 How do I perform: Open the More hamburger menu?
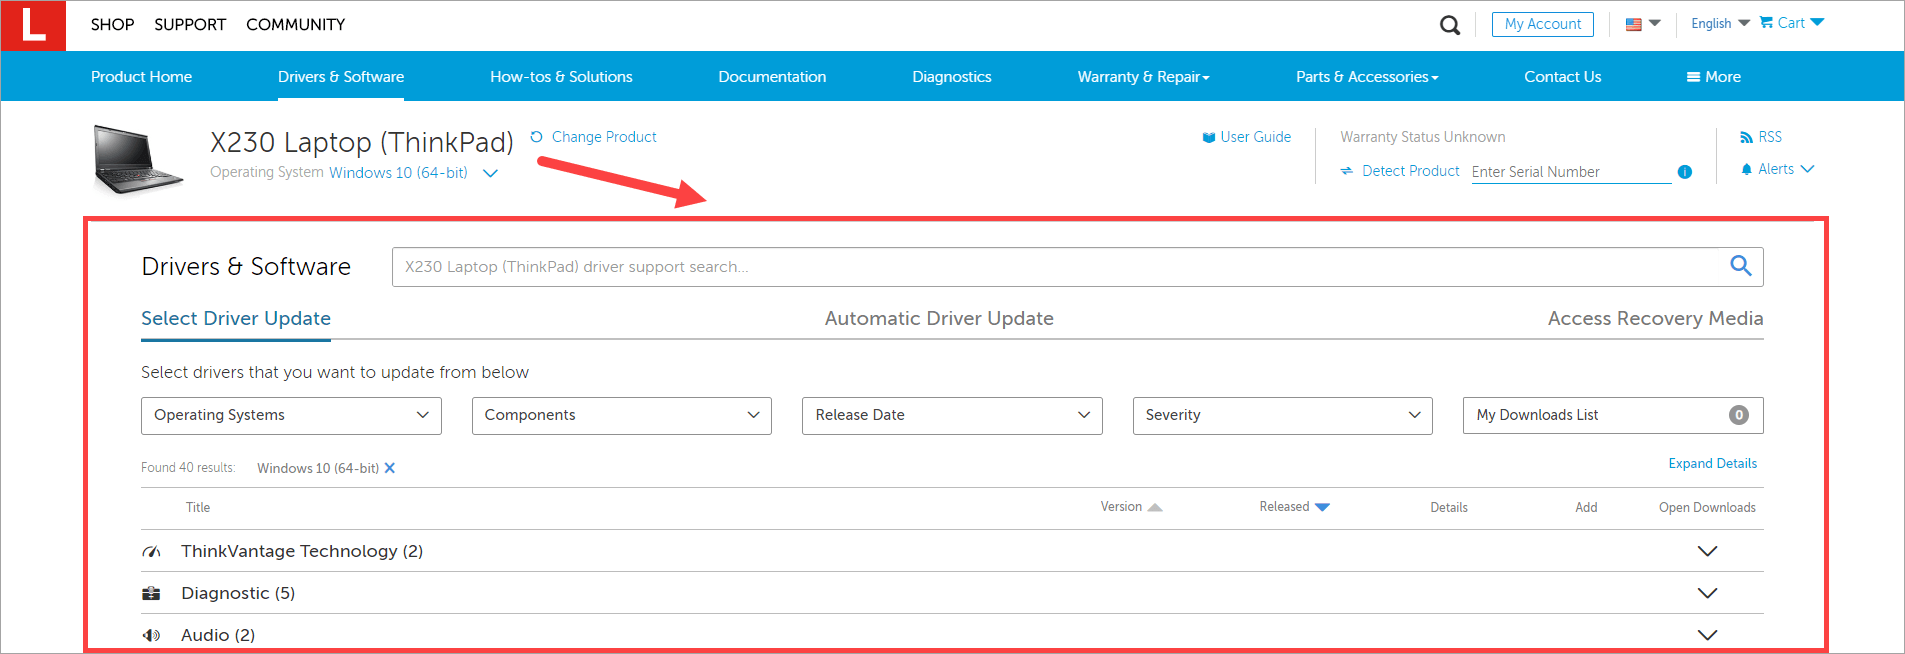1713,77
